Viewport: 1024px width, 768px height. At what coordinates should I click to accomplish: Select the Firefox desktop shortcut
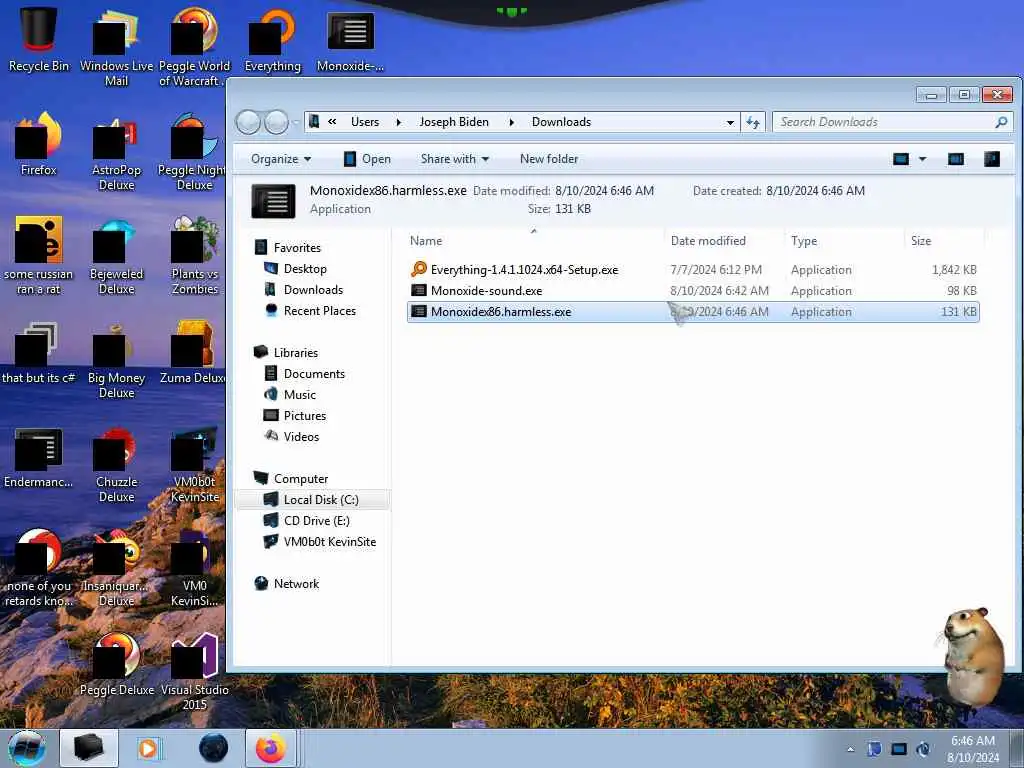[39, 144]
